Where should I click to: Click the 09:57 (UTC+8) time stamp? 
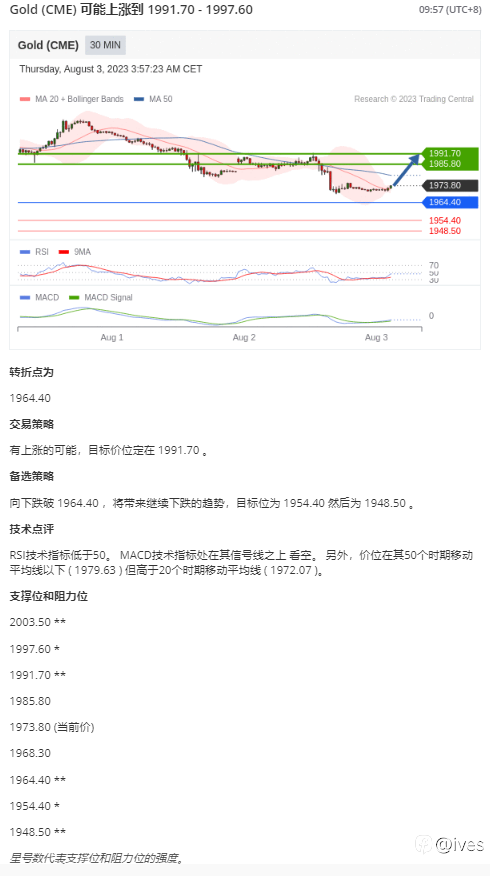pyautogui.click(x=450, y=10)
